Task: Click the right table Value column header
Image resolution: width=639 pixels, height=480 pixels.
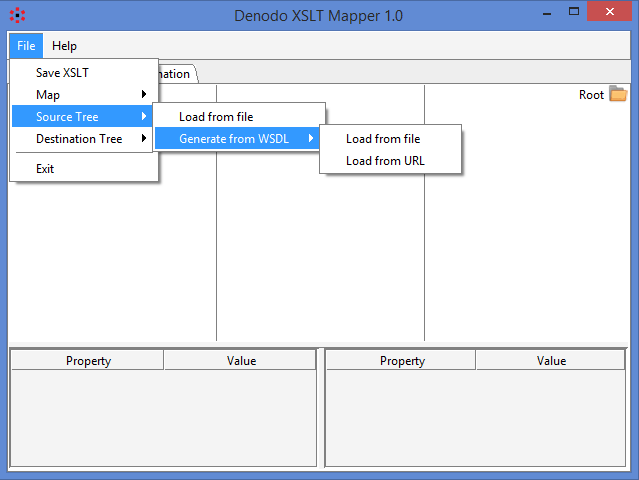Action: (x=551, y=361)
